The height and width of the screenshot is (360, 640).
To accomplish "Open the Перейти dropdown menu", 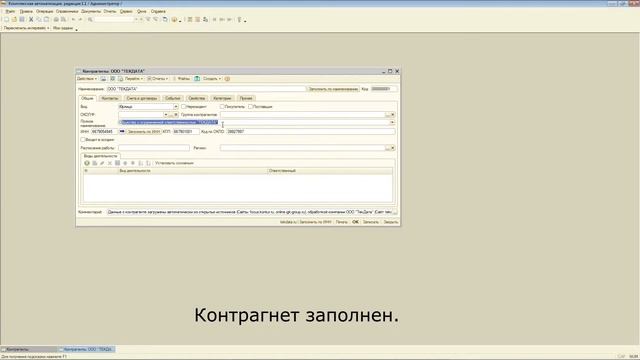I will coord(134,79).
